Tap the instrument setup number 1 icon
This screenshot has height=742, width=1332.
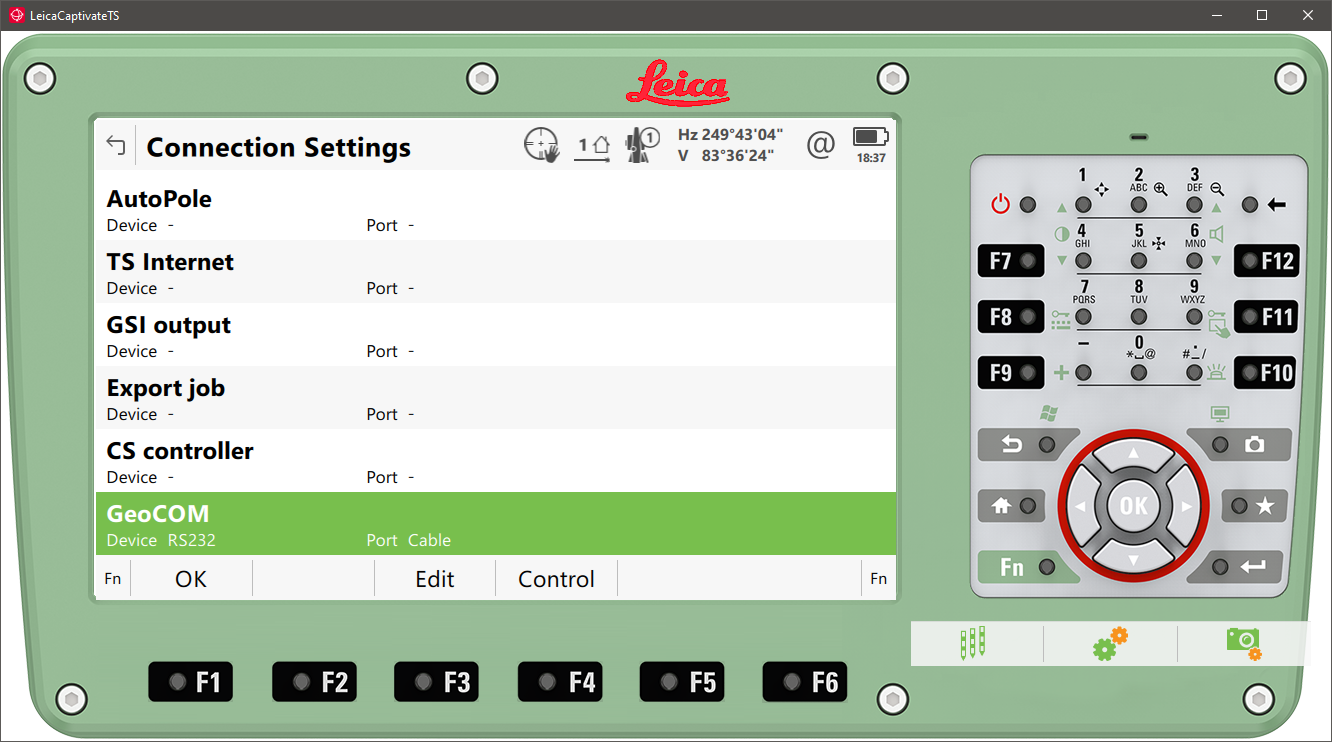pos(594,147)
